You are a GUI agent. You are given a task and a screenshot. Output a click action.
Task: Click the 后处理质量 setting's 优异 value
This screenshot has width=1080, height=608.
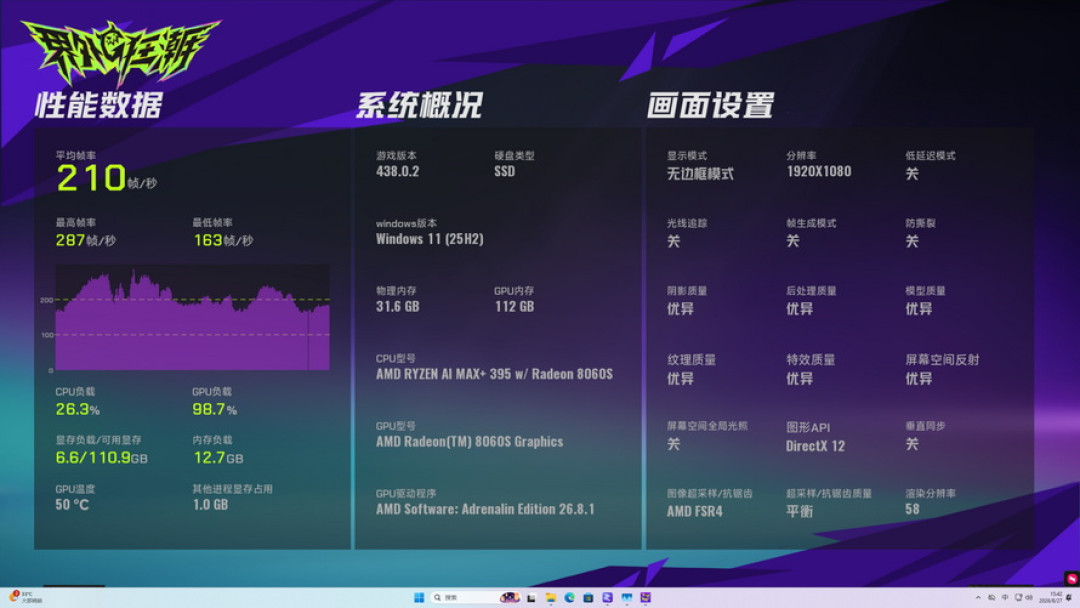pyautogui.click(x=799, y=308)
